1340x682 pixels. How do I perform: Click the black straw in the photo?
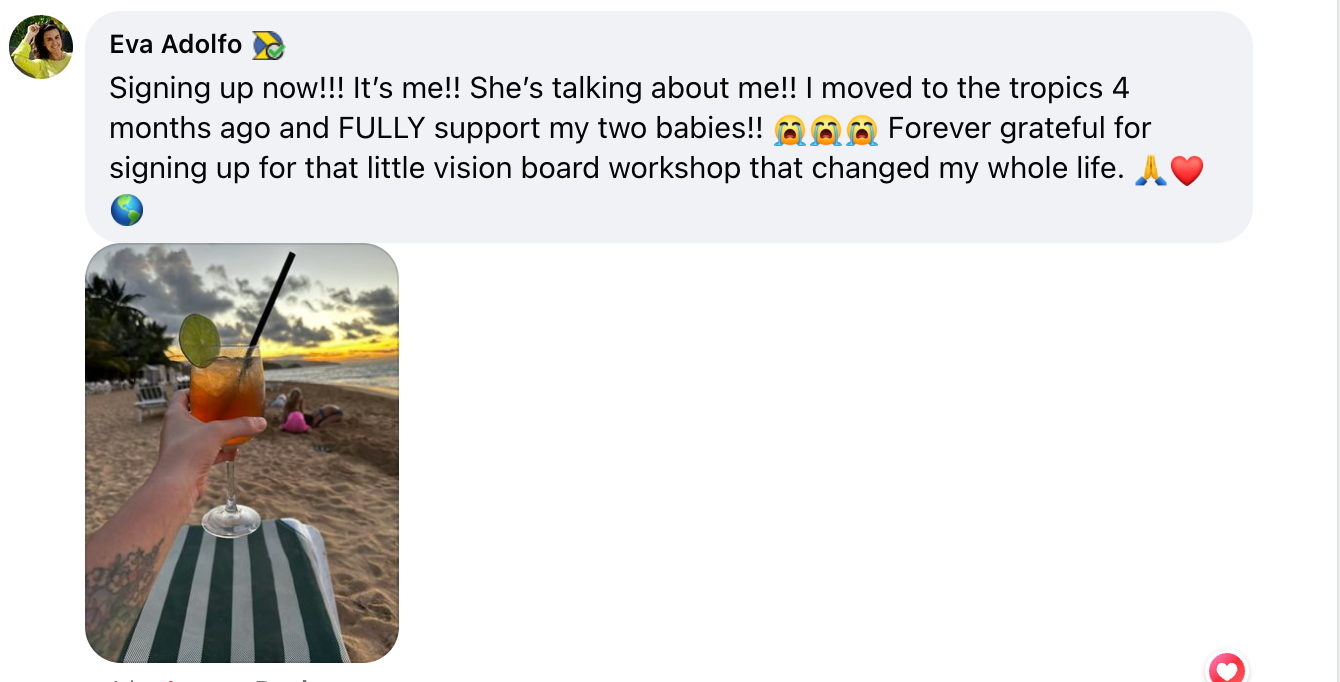click(x=271, y=300)
